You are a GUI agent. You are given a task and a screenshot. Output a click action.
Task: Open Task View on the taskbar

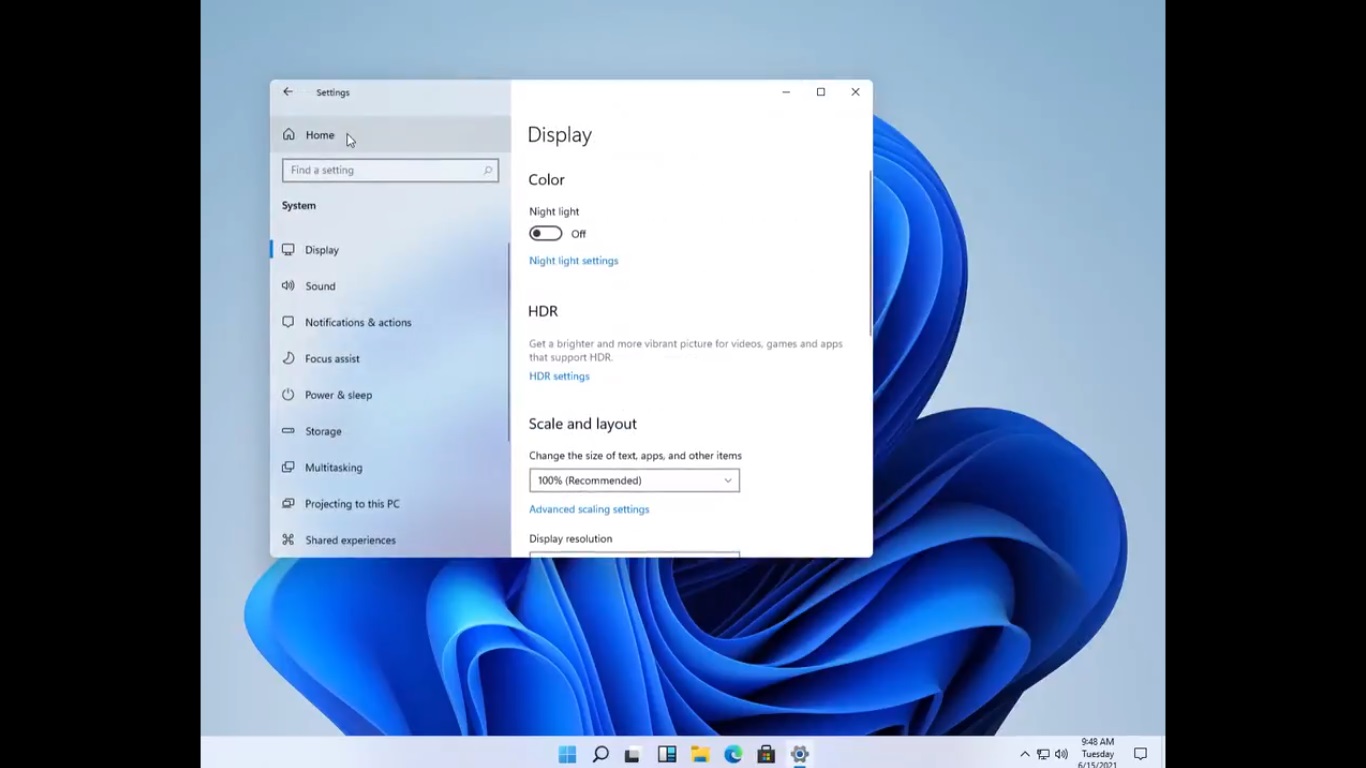click(633, 754)
